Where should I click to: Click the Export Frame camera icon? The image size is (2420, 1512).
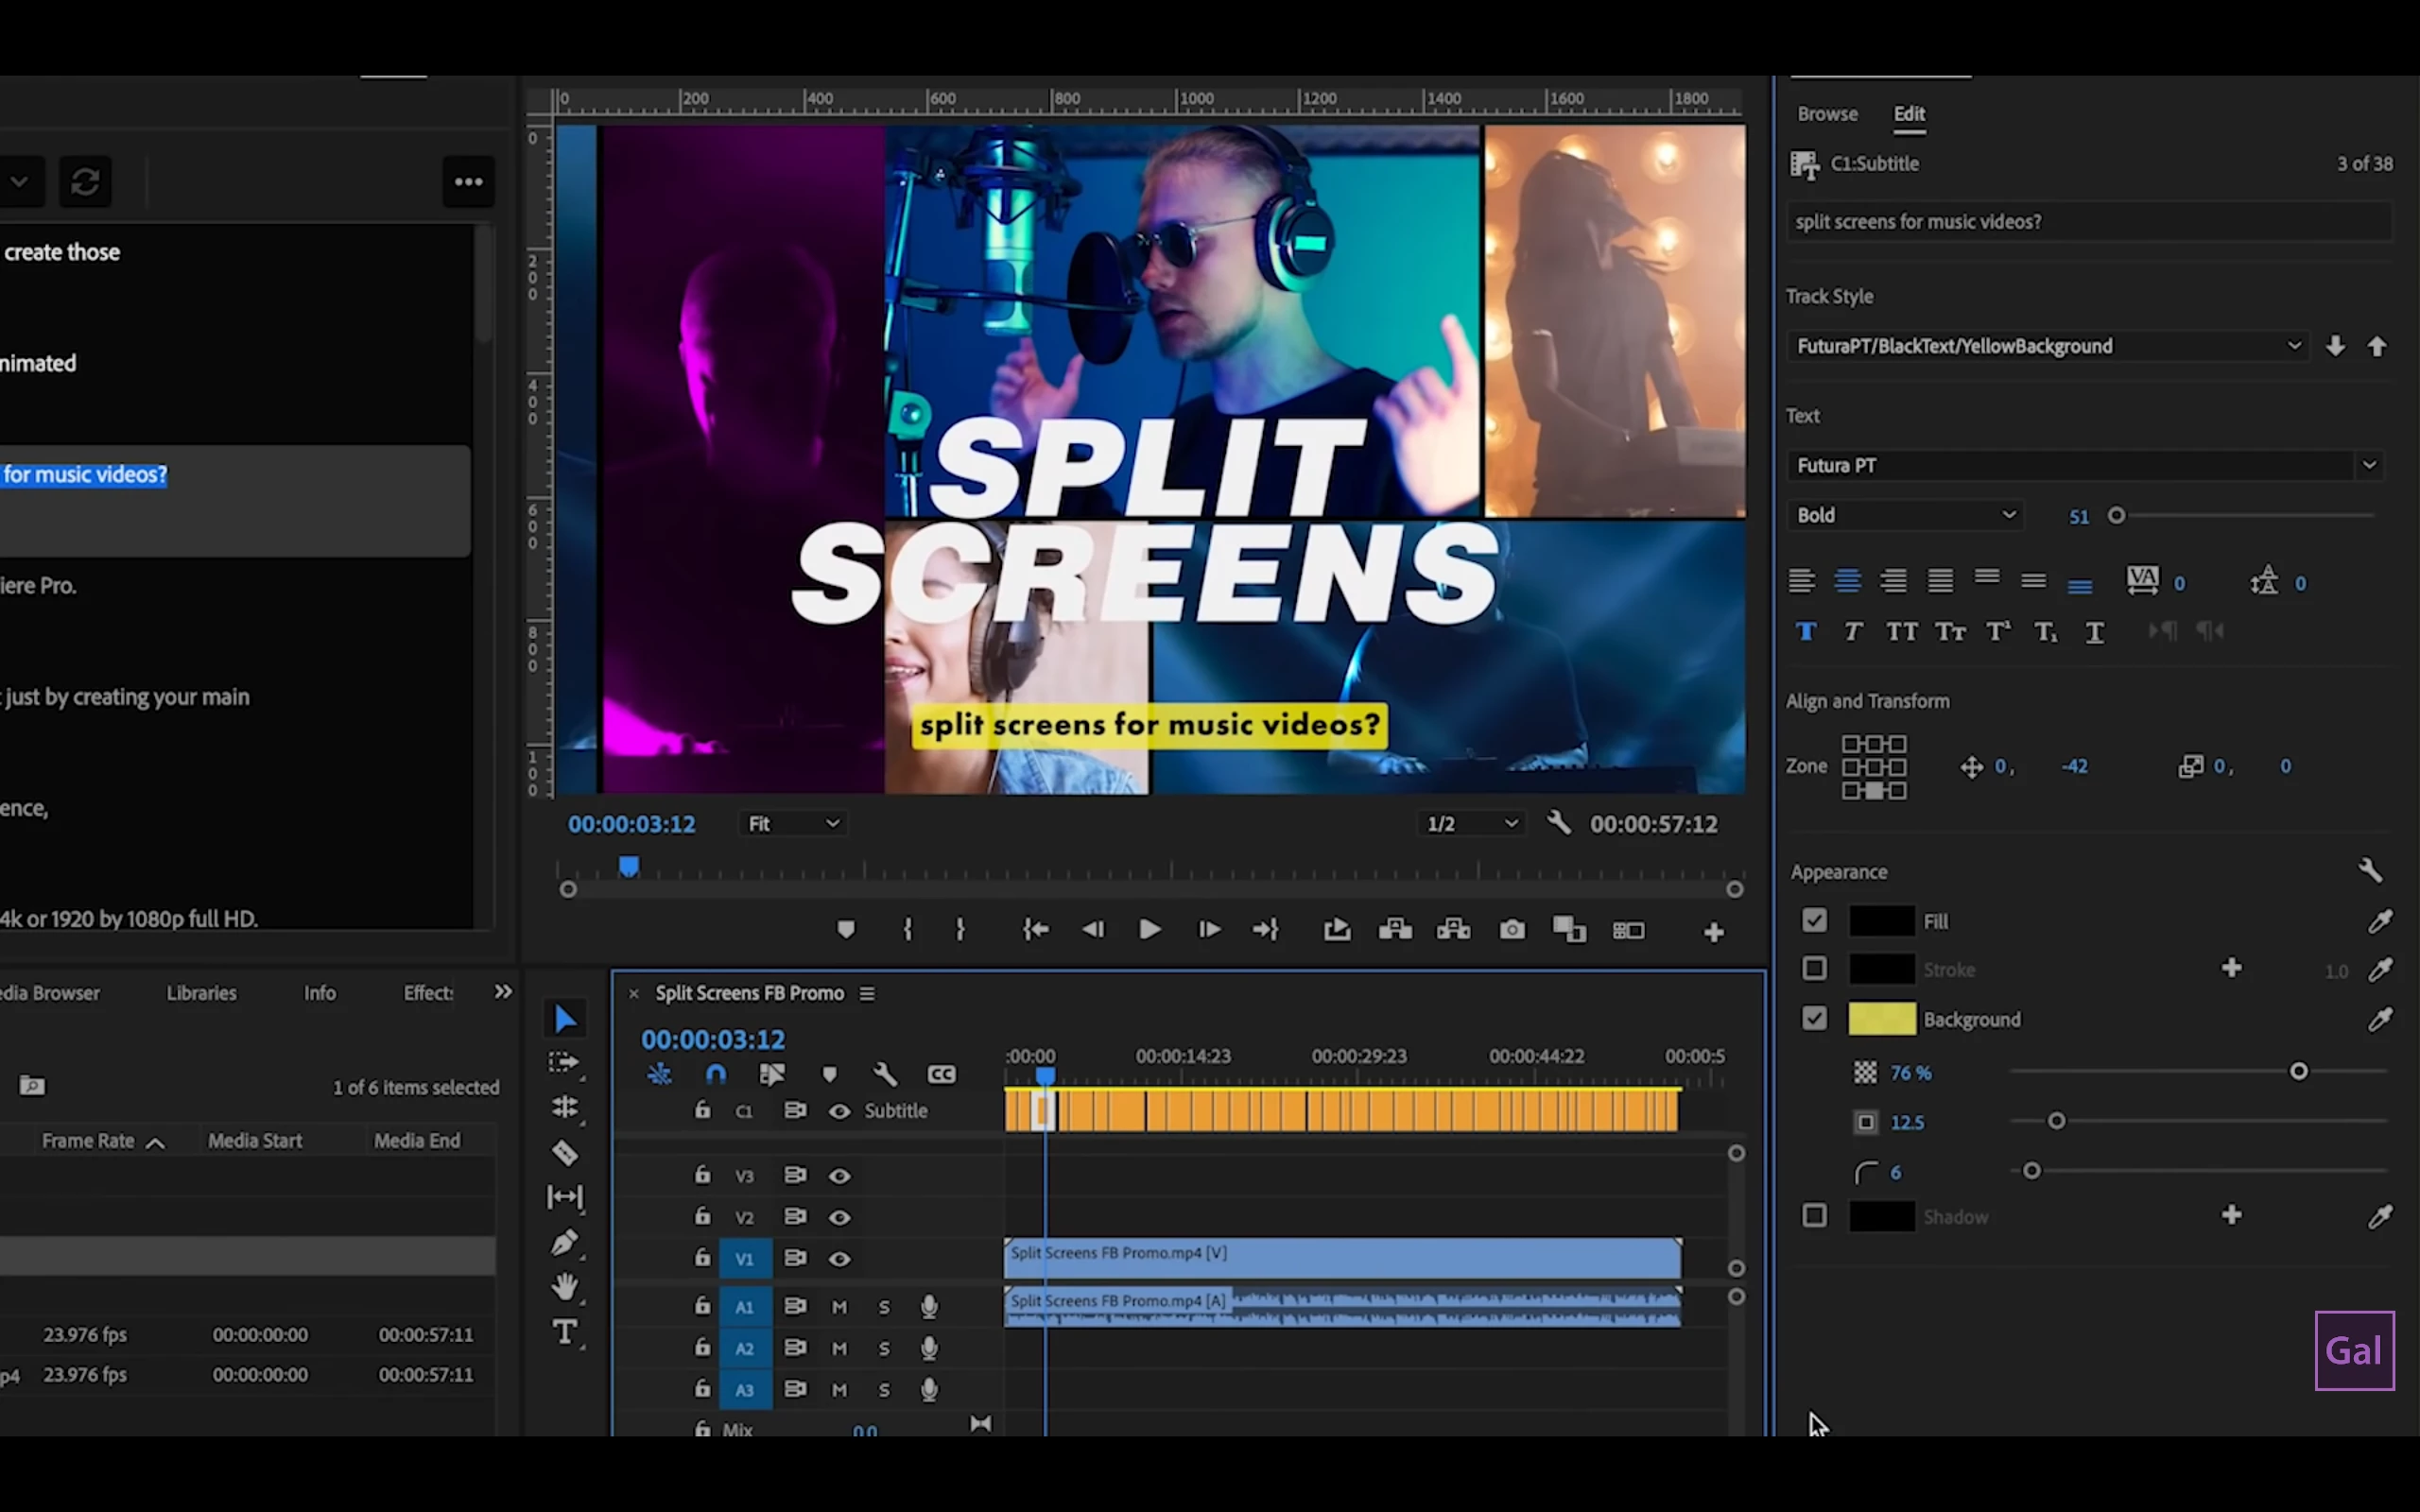point(1512,930)
